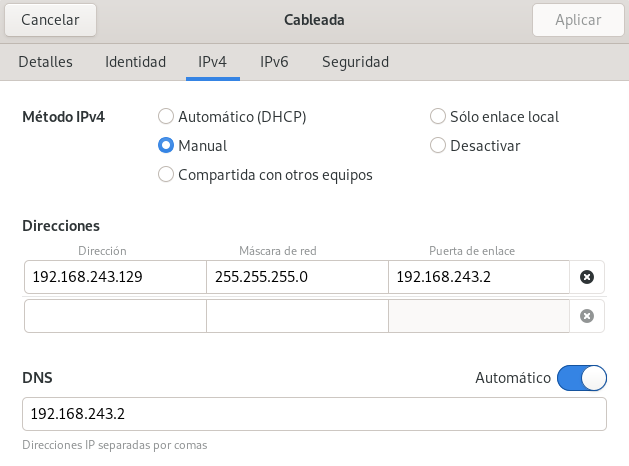Screen dimensions: 629x466
Task: Choose the Manual IPv4 method
Action: click(x=166, y=145)
